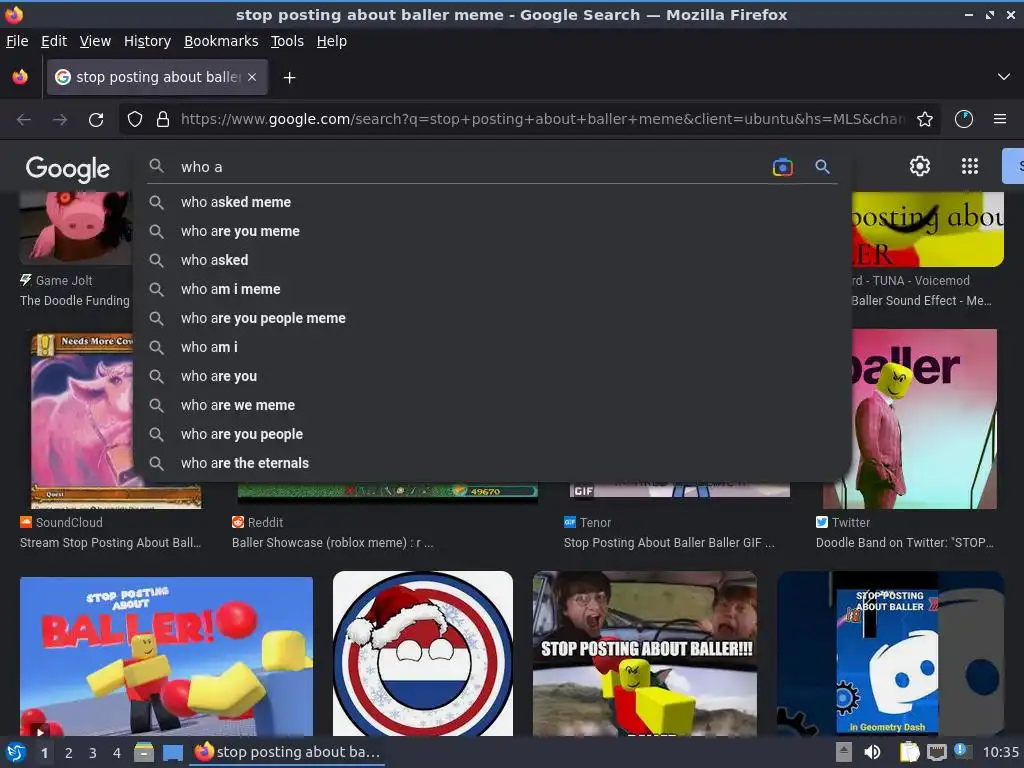Click the blue magnifier search button

point(822,167)
